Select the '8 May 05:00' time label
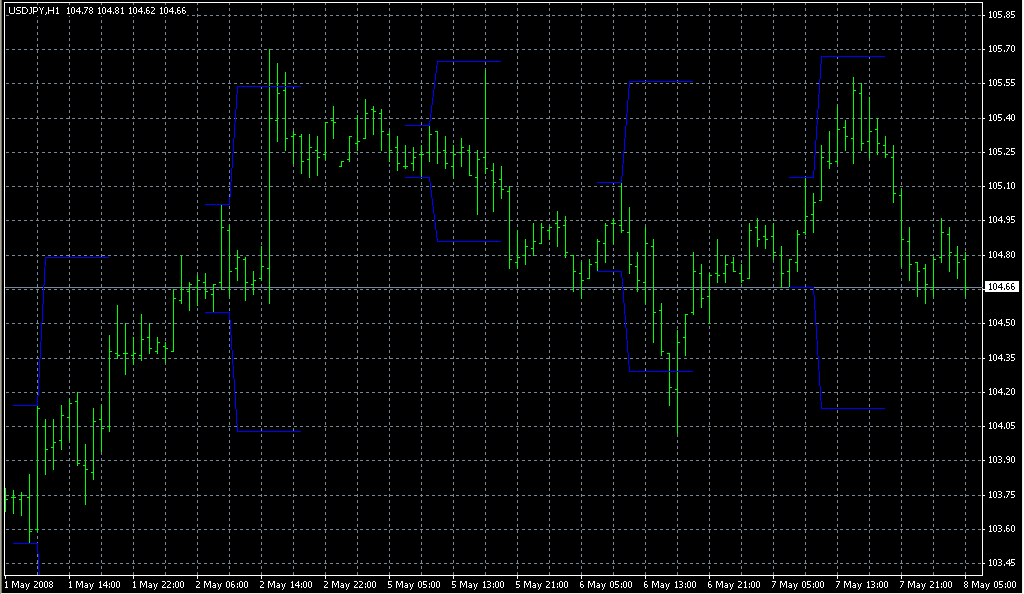The image size is (1024, 594). (x=990, y=585)
